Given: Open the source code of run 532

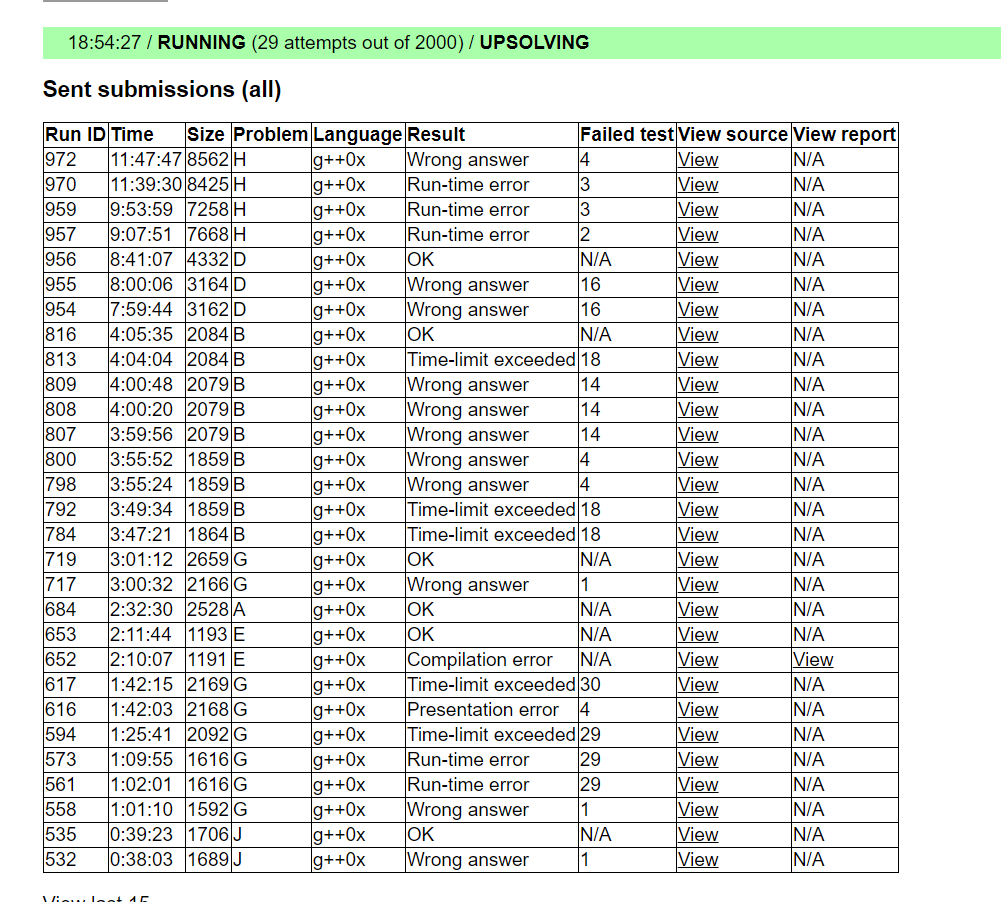Looking at the screenshot, I should coord(697,860).
